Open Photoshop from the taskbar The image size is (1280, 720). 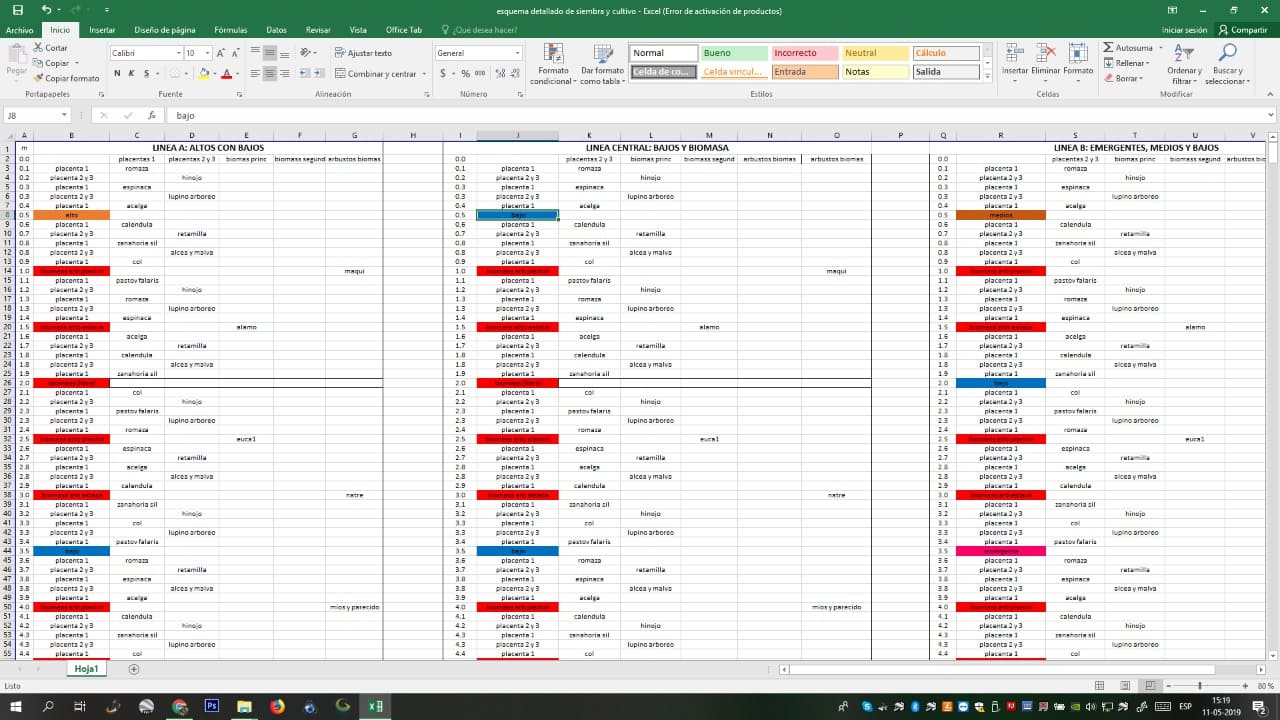coord(212,706)
